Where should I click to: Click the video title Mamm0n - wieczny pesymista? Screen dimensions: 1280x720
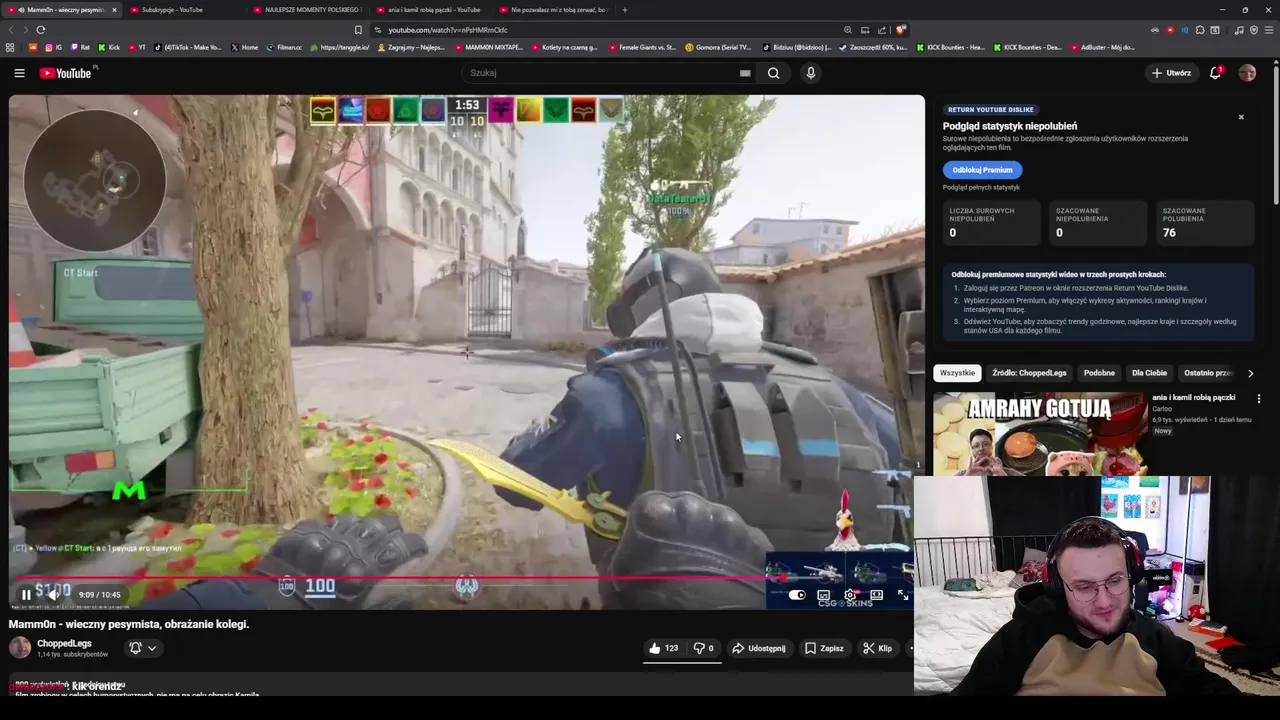[129, 624]
